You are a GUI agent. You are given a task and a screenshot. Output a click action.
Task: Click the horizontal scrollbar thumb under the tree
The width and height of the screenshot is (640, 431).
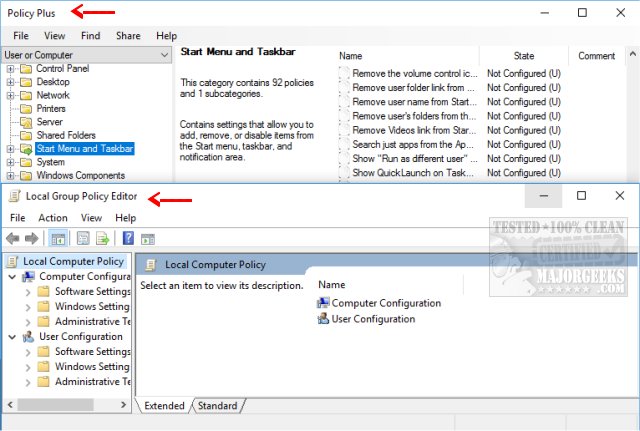coord(56,405)
